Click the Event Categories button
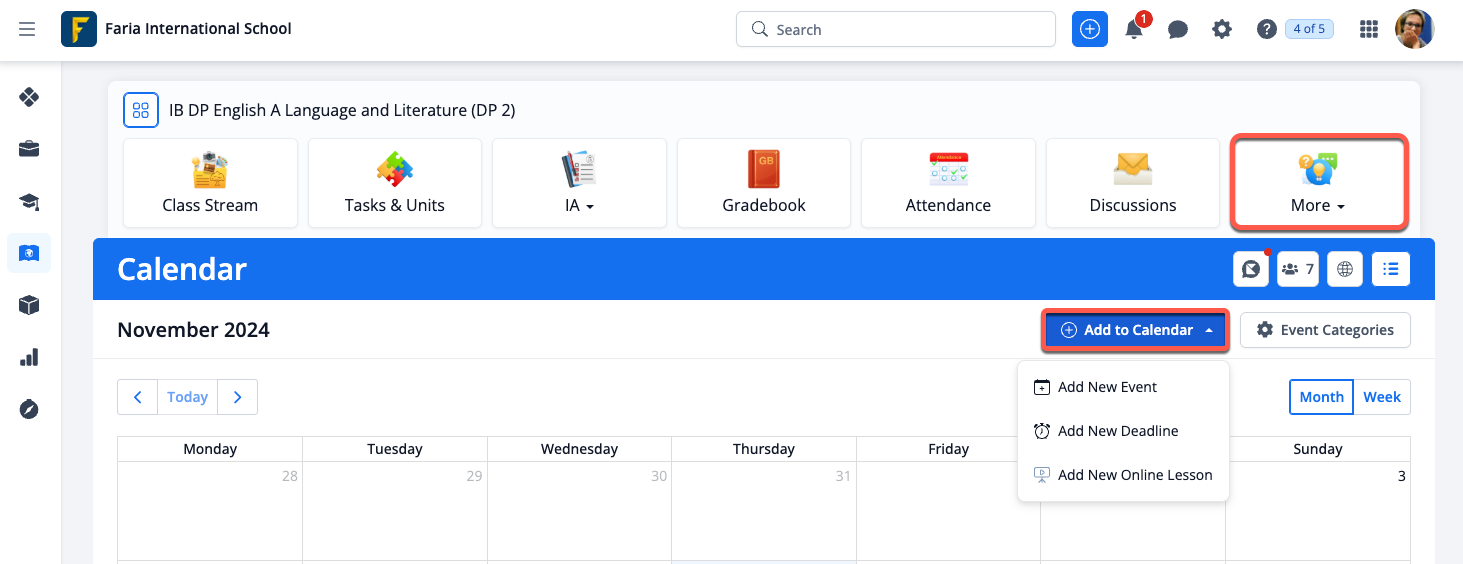 tap(1325, 330)
